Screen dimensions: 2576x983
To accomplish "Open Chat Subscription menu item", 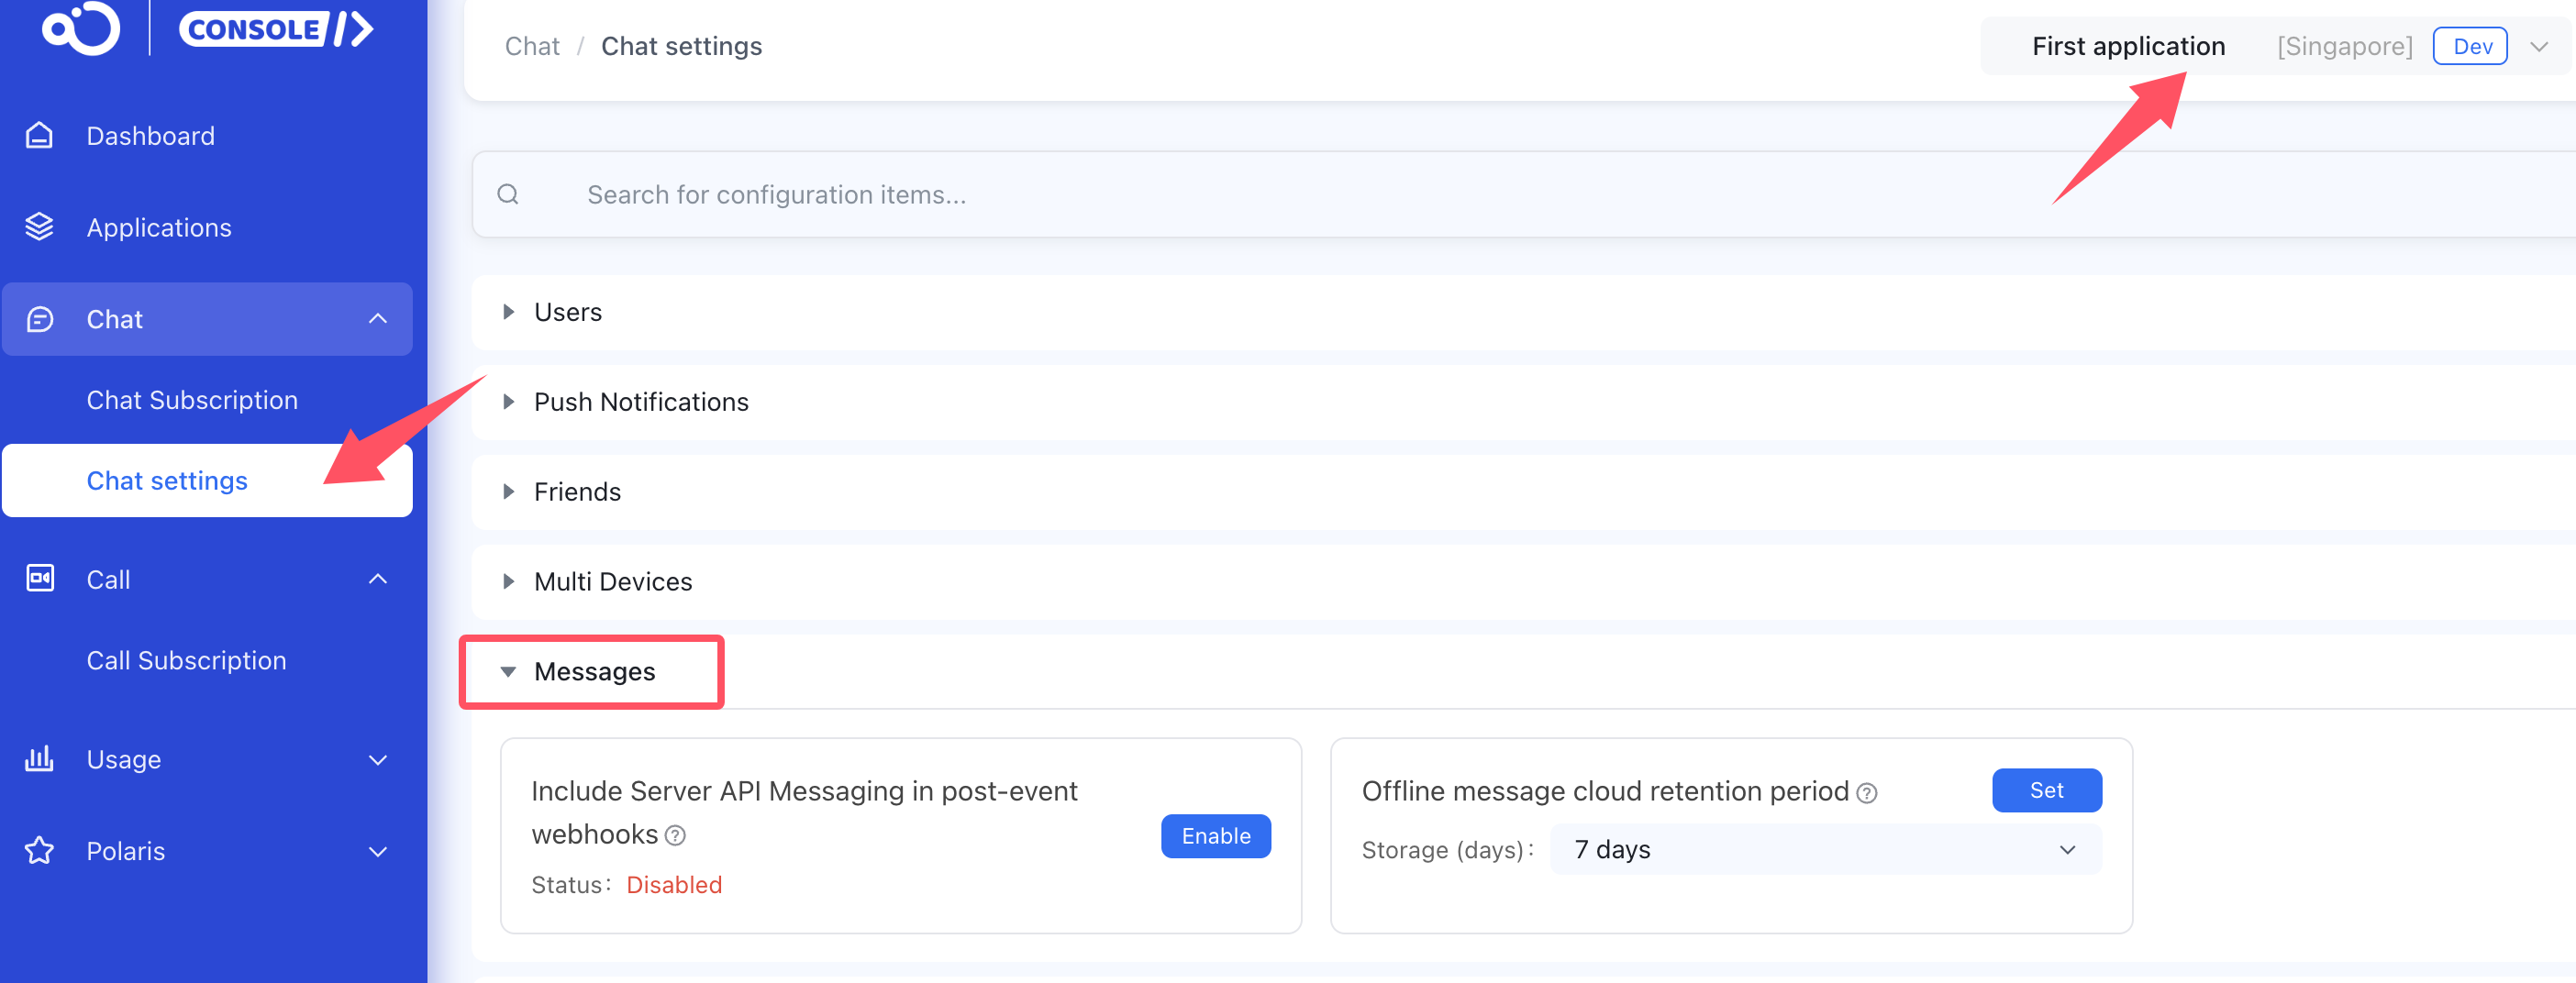I will [192, 400].
